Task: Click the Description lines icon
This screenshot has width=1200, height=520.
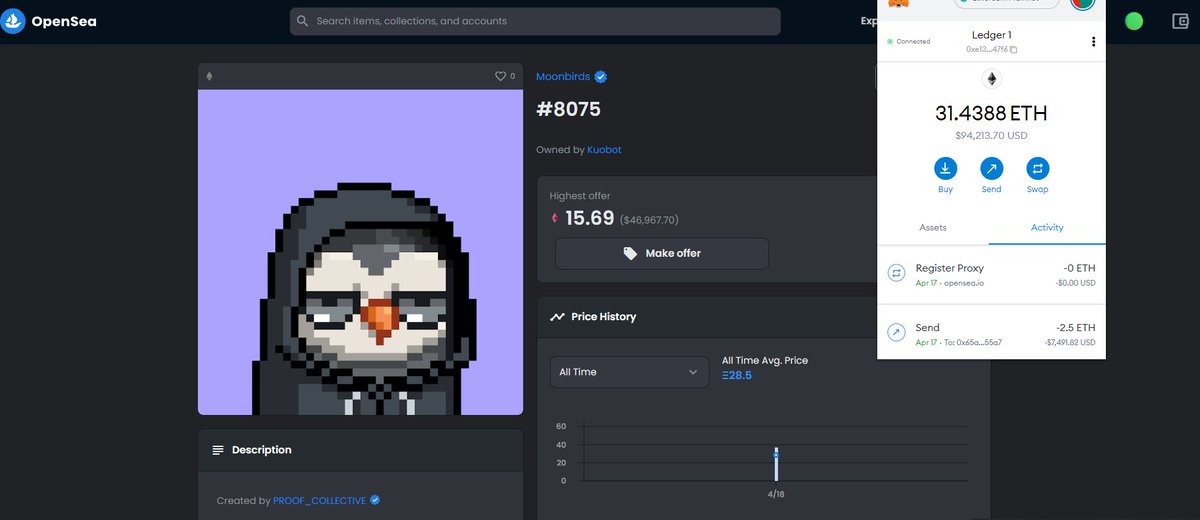Action: click(218, 450)
